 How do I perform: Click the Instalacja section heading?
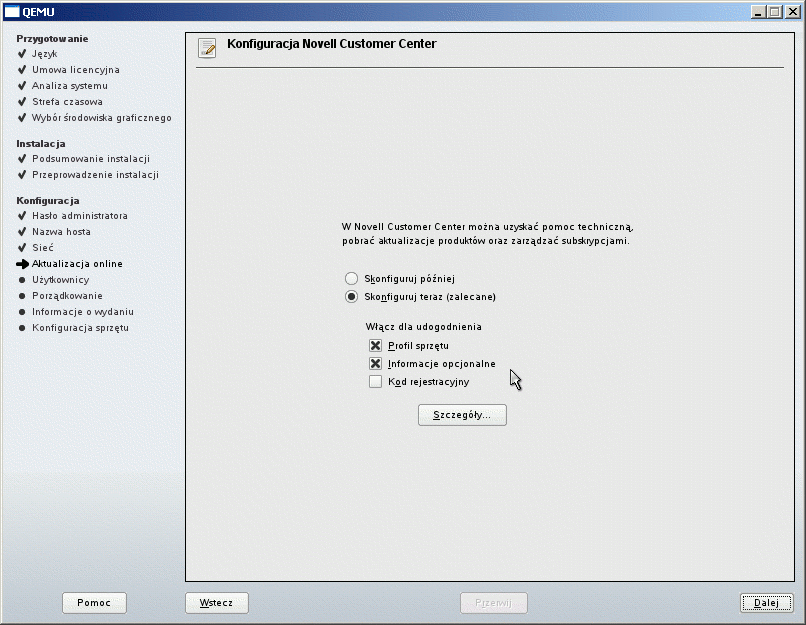pos(41,144)
